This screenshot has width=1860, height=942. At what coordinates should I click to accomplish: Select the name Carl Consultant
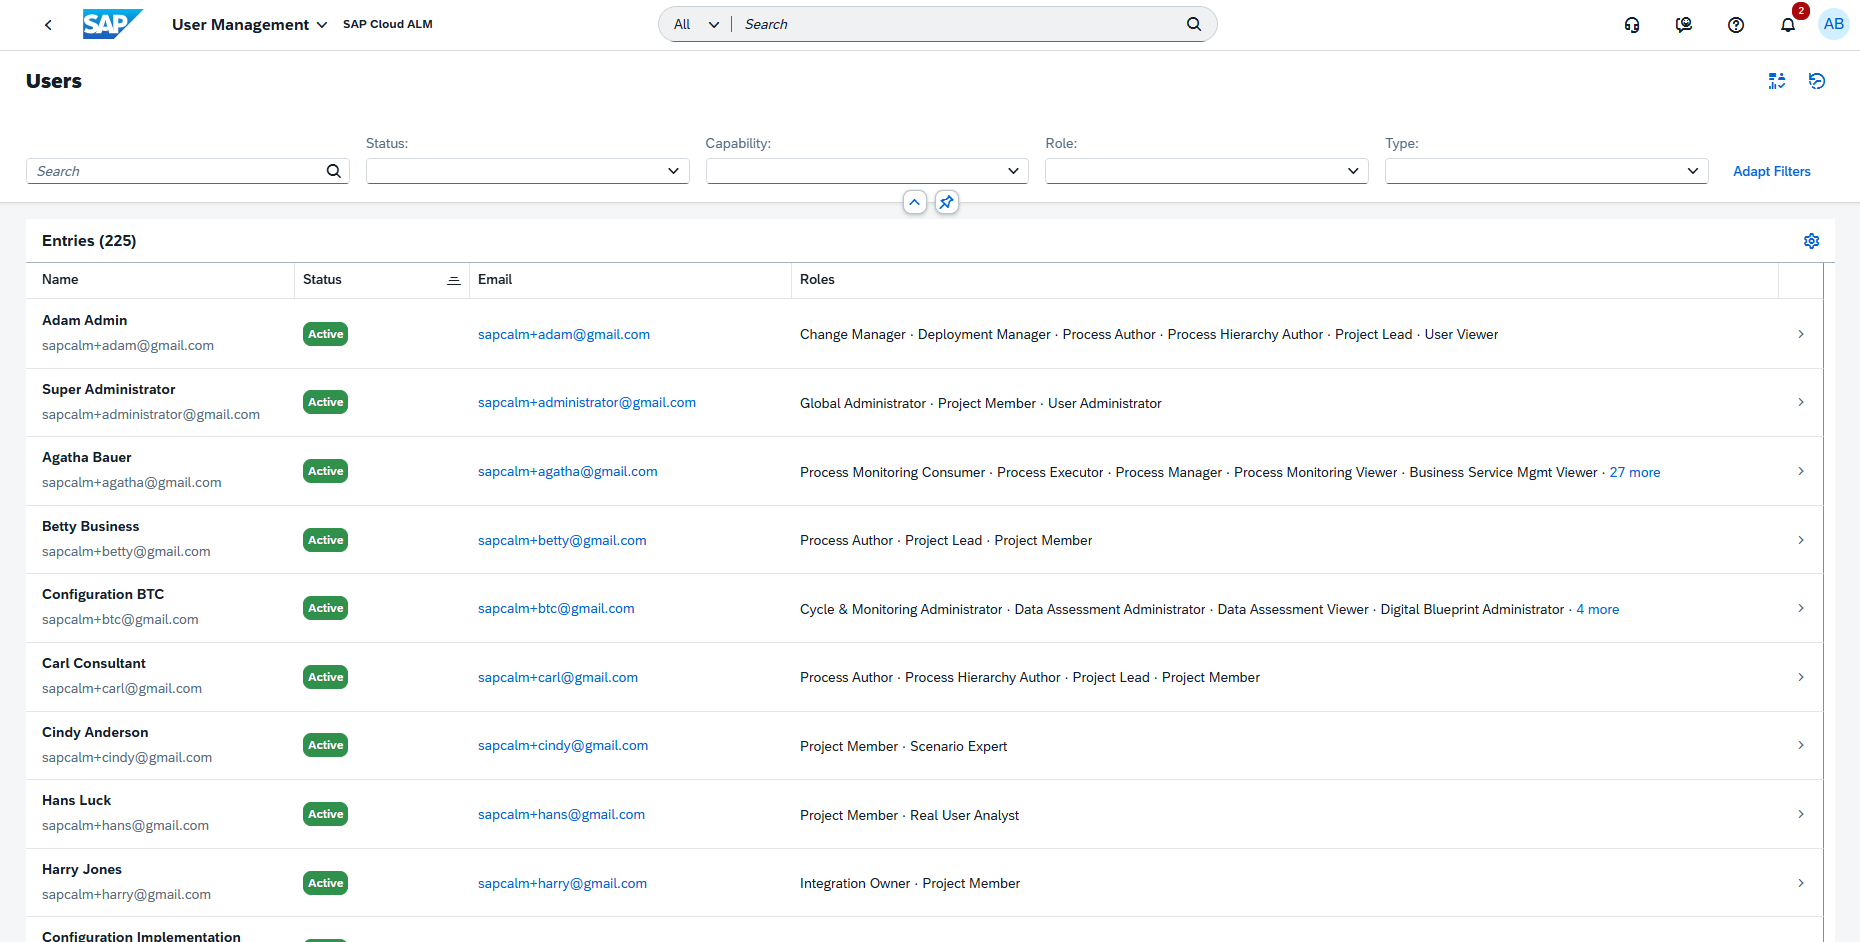[x=94, y=664]
